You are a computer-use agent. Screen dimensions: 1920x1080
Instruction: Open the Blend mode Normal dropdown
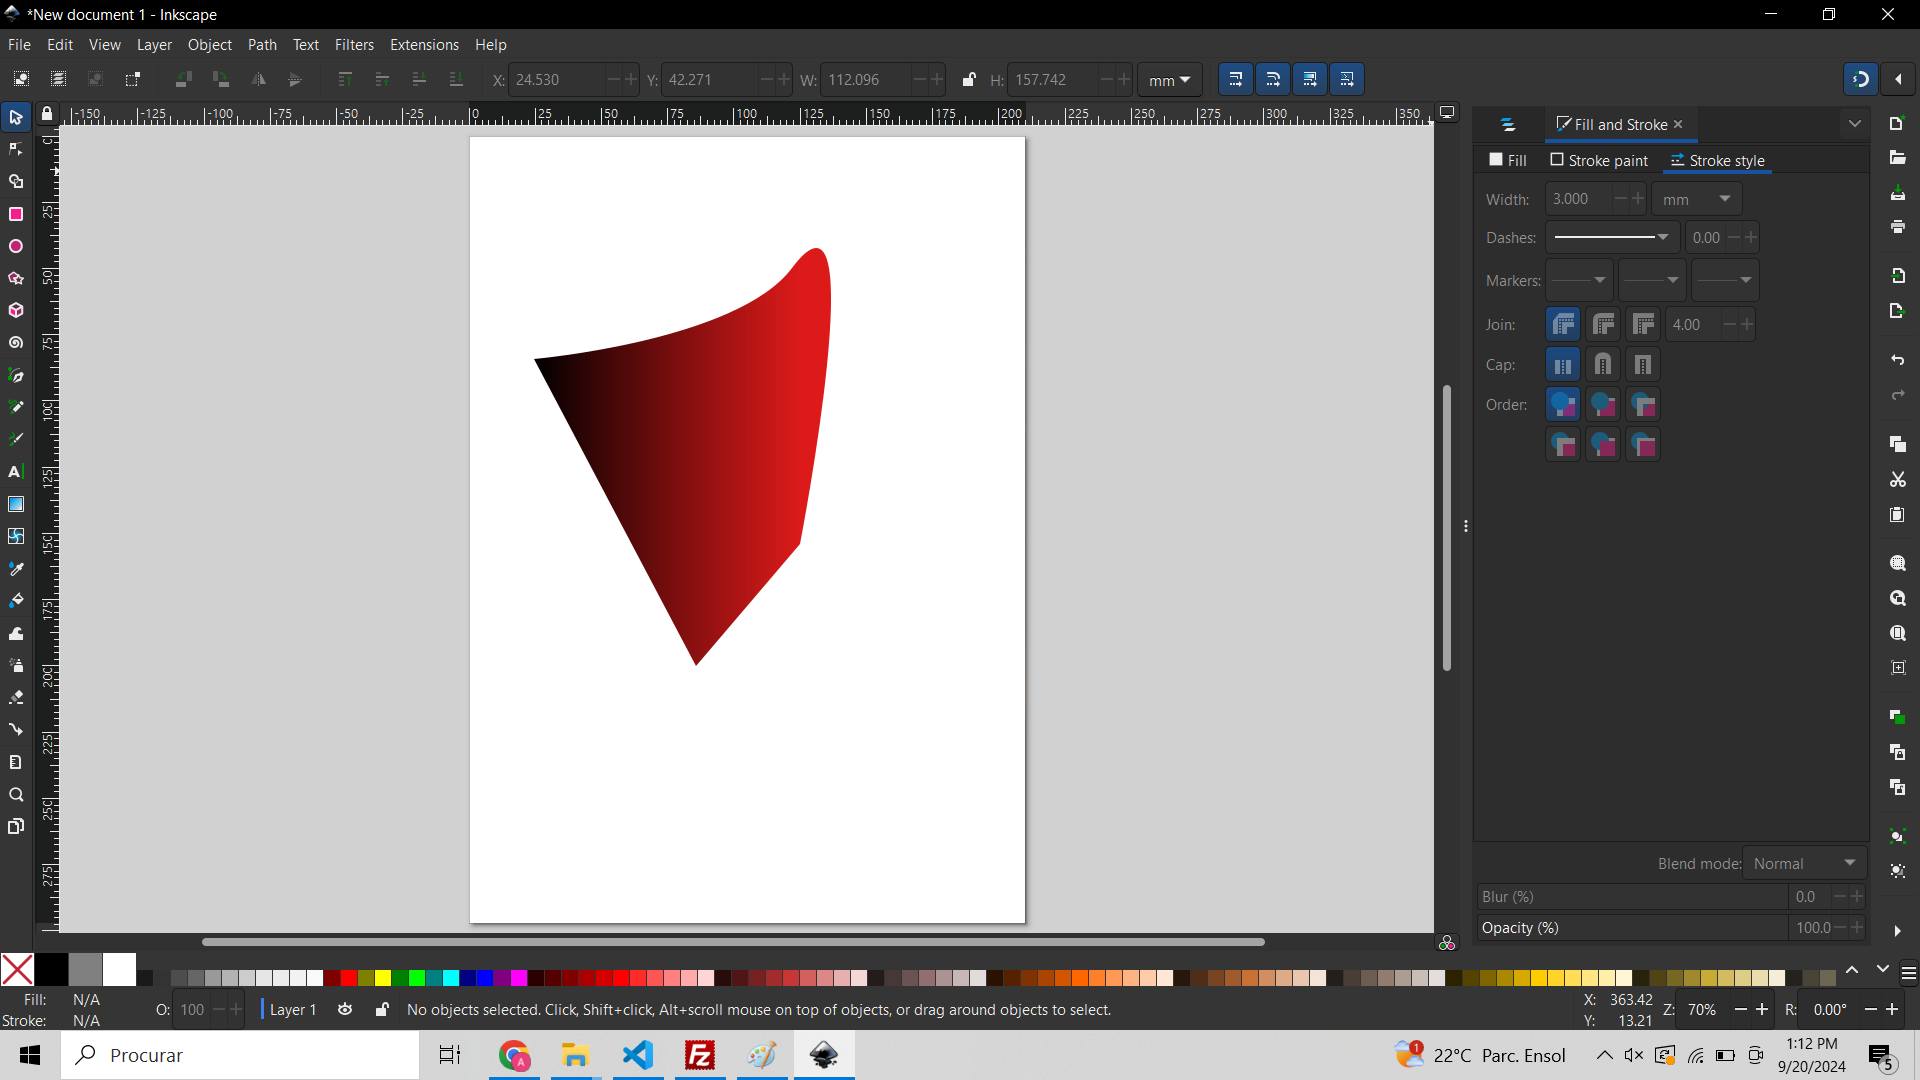coord(1804,863)
